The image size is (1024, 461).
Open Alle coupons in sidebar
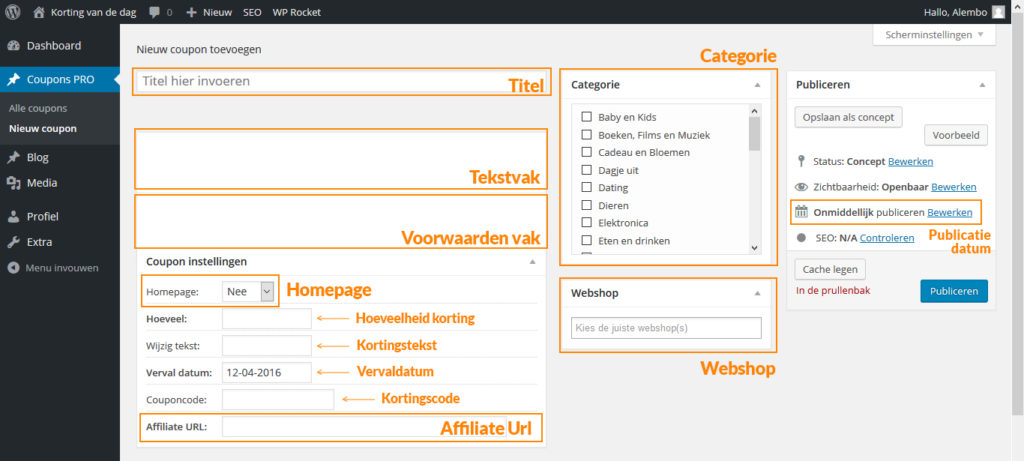point(38,108)
